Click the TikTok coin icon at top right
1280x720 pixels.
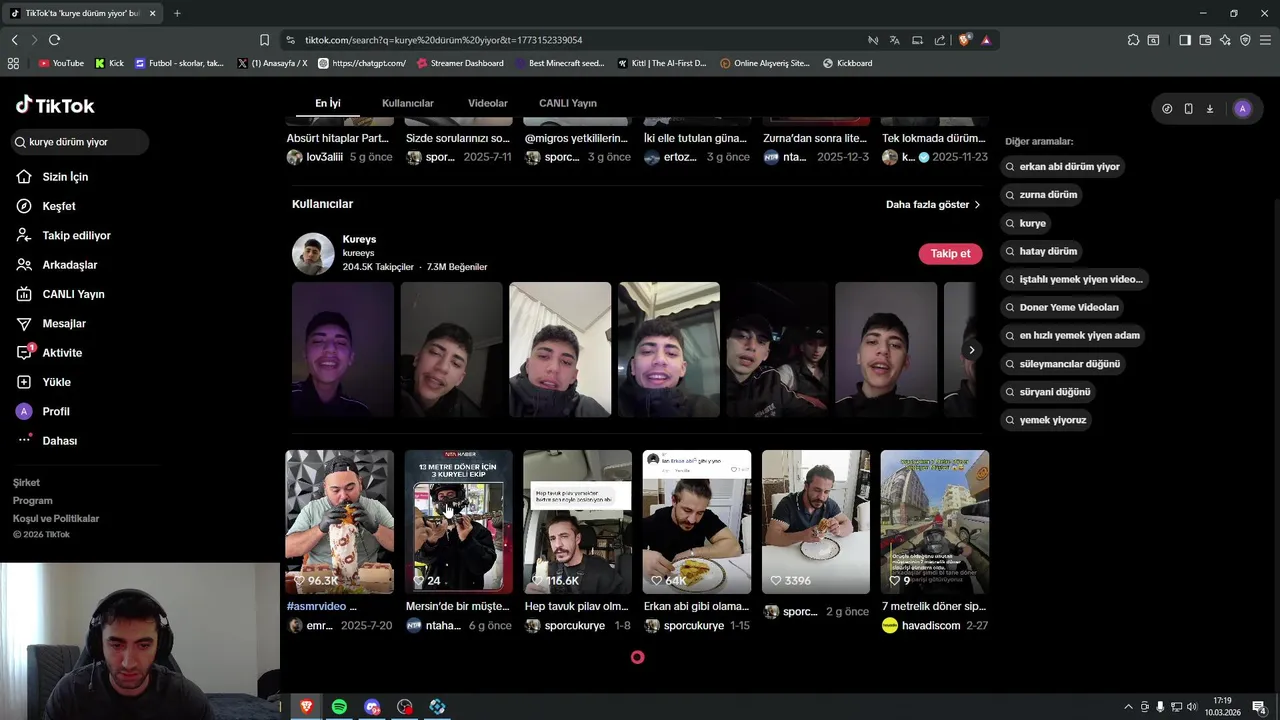click(x=1167, y=109)
